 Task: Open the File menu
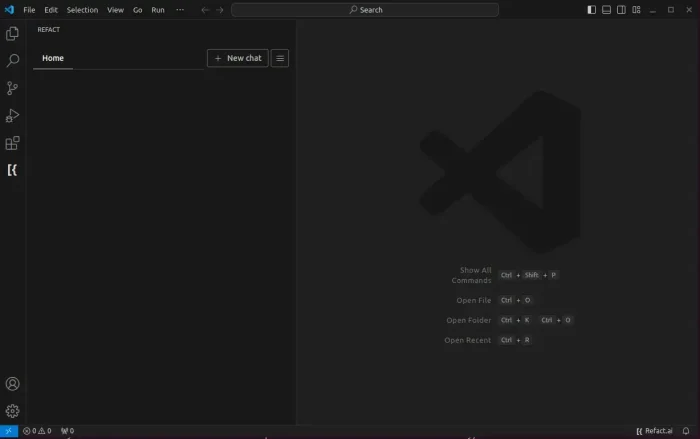(29, 10)
